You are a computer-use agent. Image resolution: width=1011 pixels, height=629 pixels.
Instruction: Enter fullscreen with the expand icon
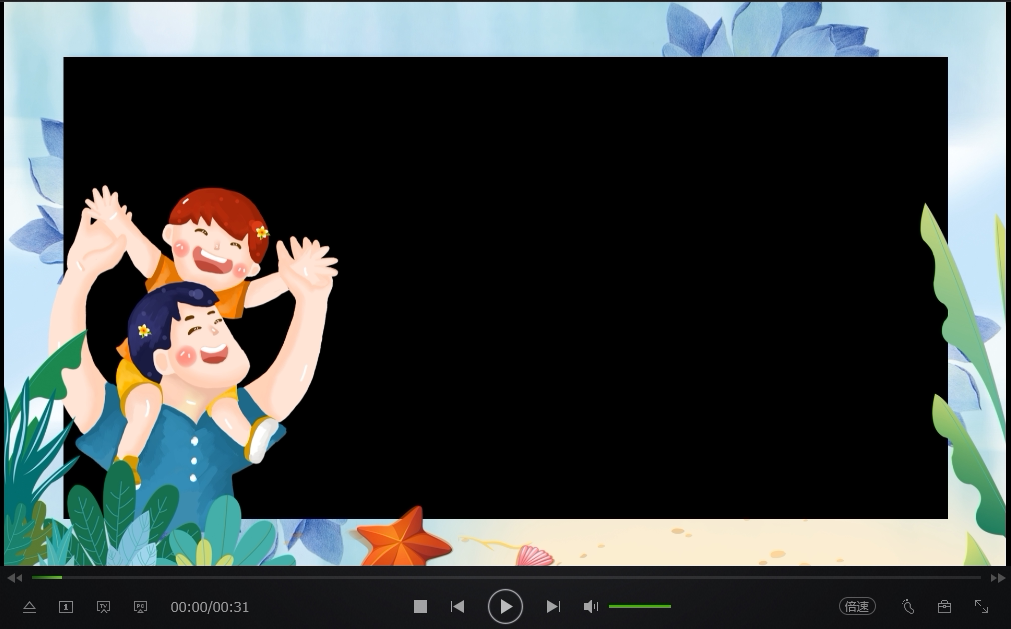pyautogui.click(x=981, y=606)
